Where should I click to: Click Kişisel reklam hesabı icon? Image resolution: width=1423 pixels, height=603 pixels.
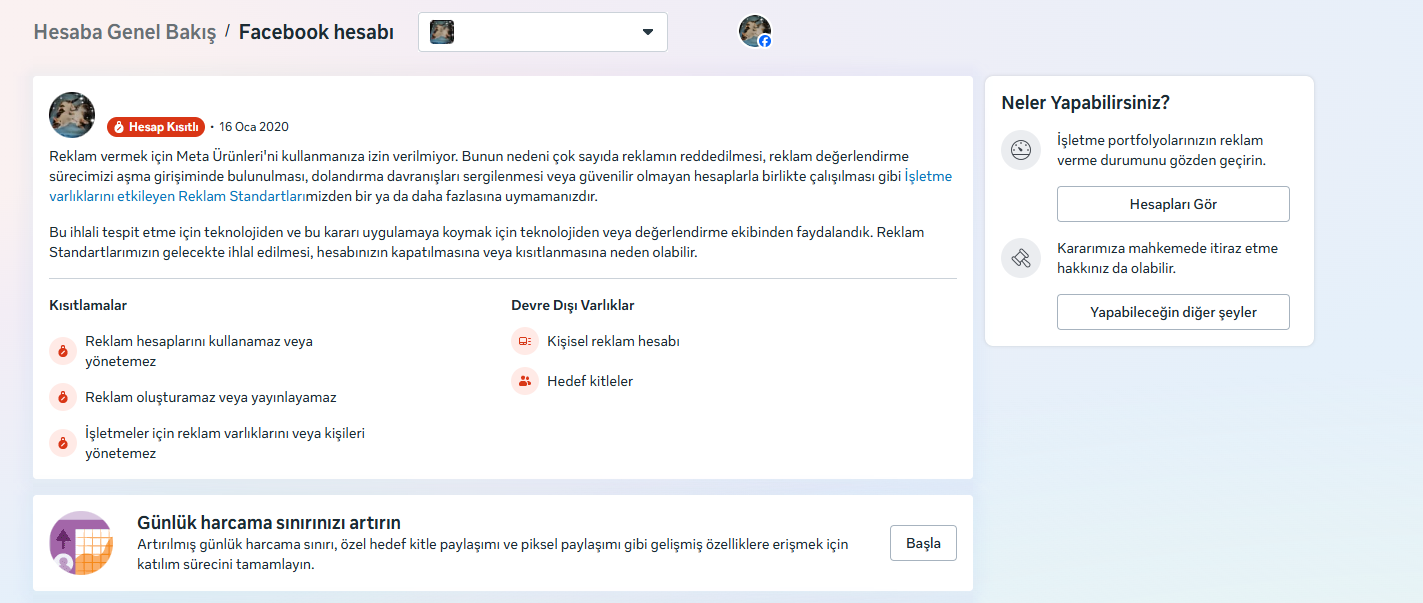pyautogui.click(x=525, y=341)
